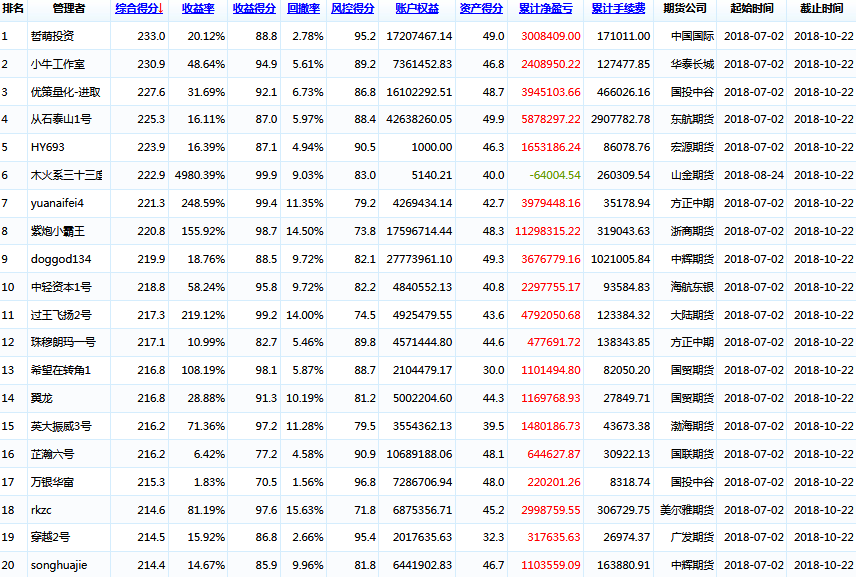
Task: Sort by 综合得分 column header
Action: pyautogui.click(x=139, y=9)
